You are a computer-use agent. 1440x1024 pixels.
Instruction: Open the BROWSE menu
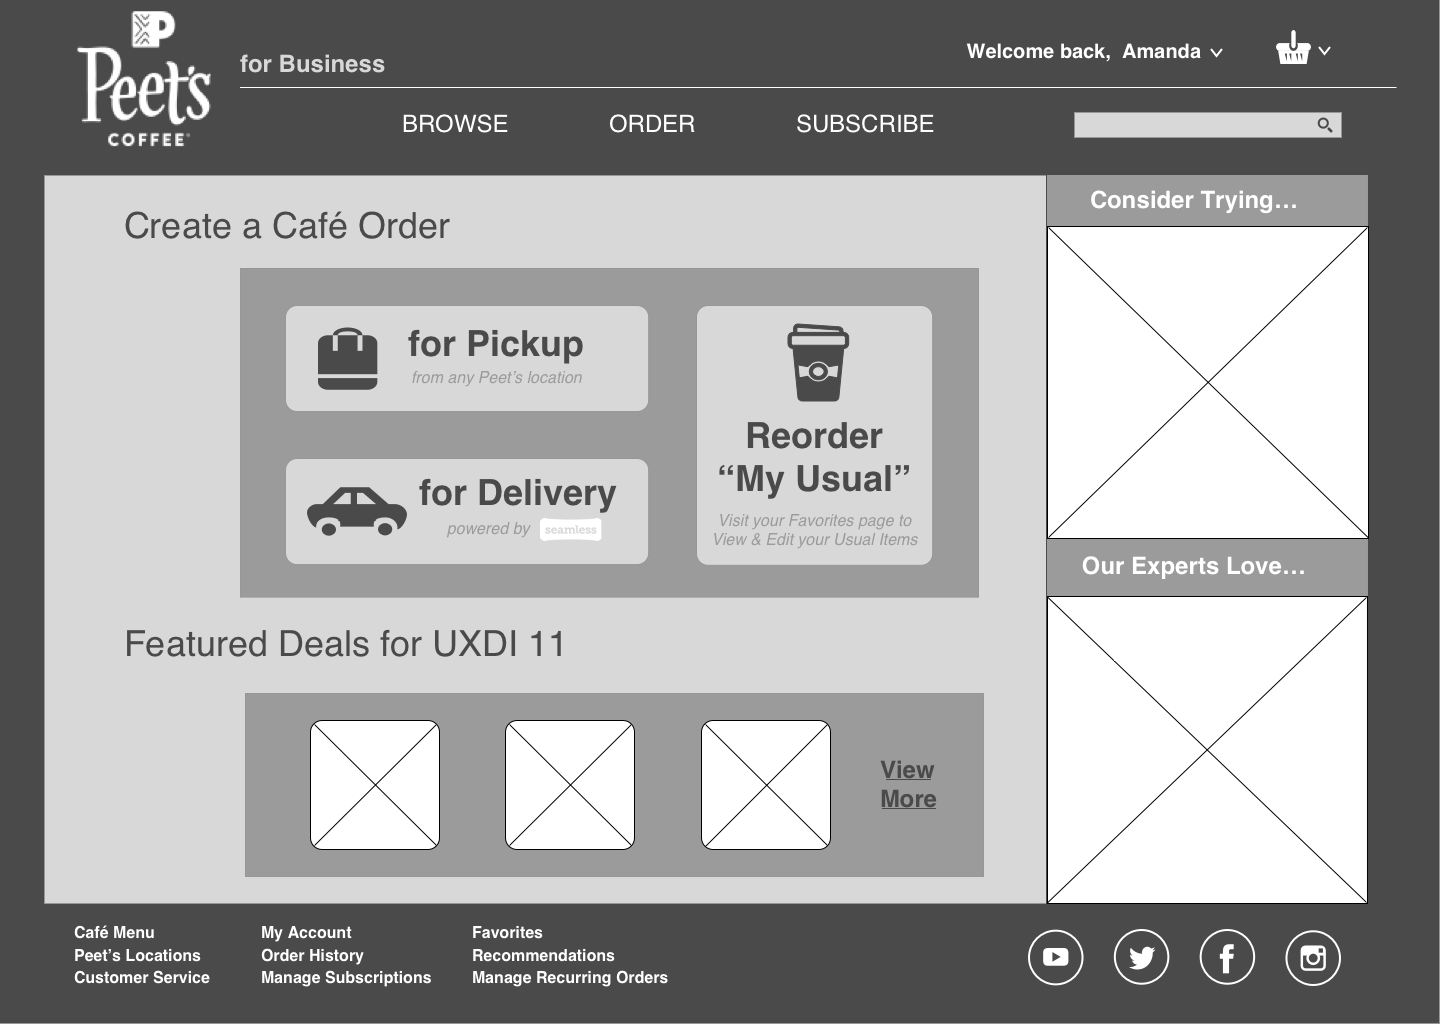click(455, 124)
